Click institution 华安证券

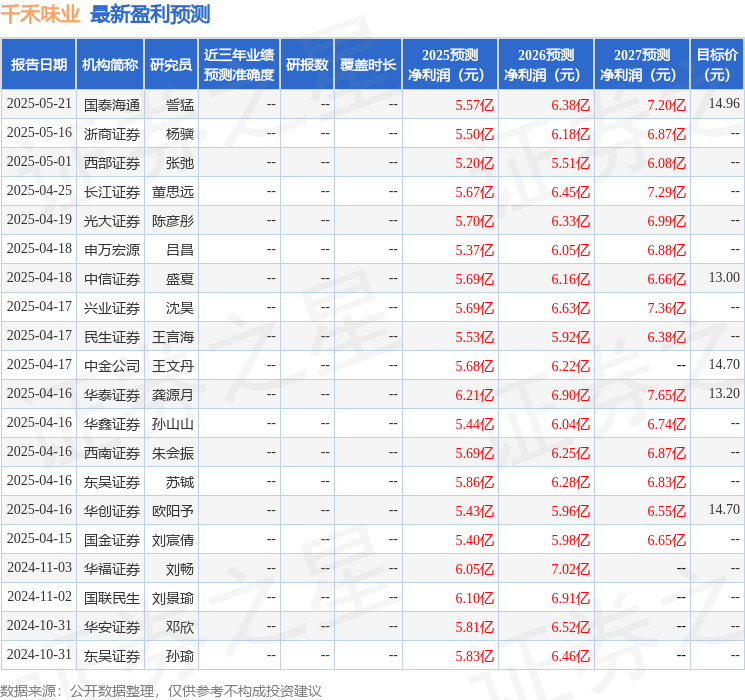(x=112, y=627)
